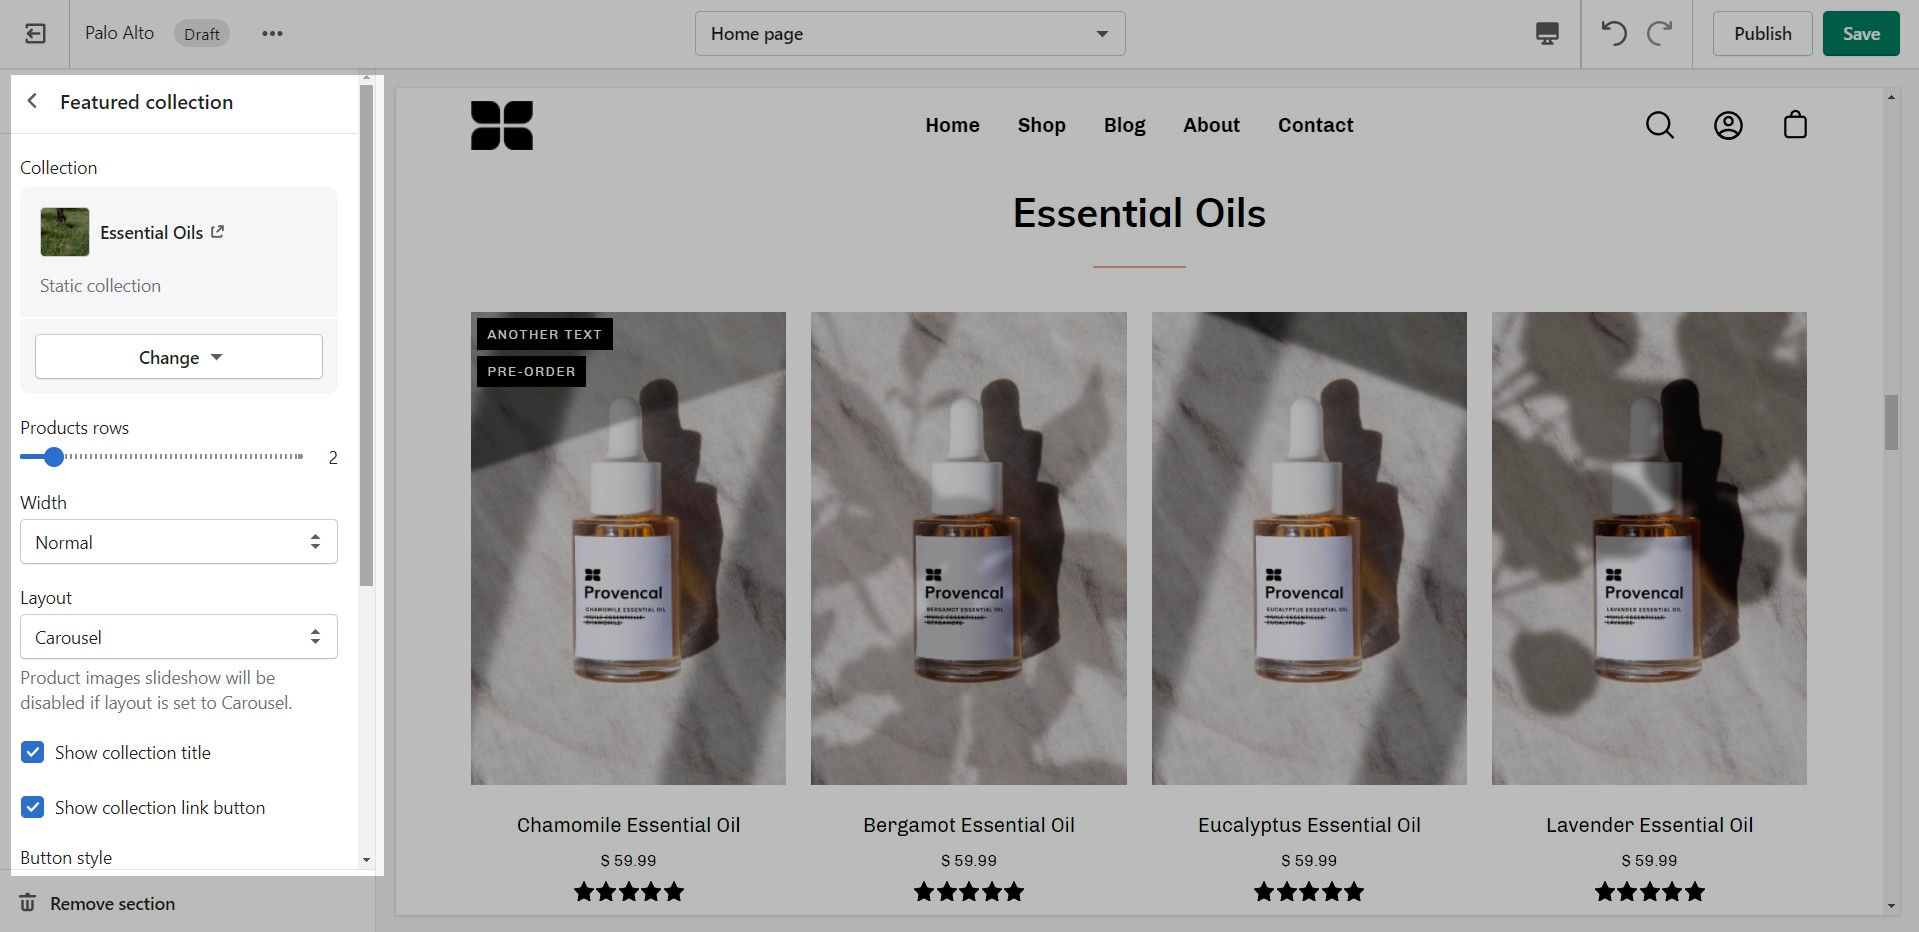1919x932 pixels.
Task: Open the storefront search icon
Action: [1660, 125]
